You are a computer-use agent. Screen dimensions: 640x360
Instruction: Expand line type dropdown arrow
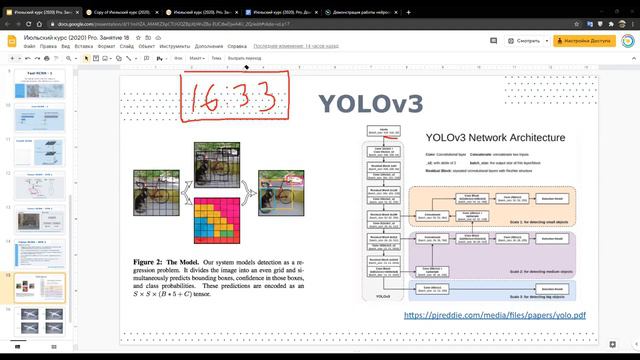(136, 58)
